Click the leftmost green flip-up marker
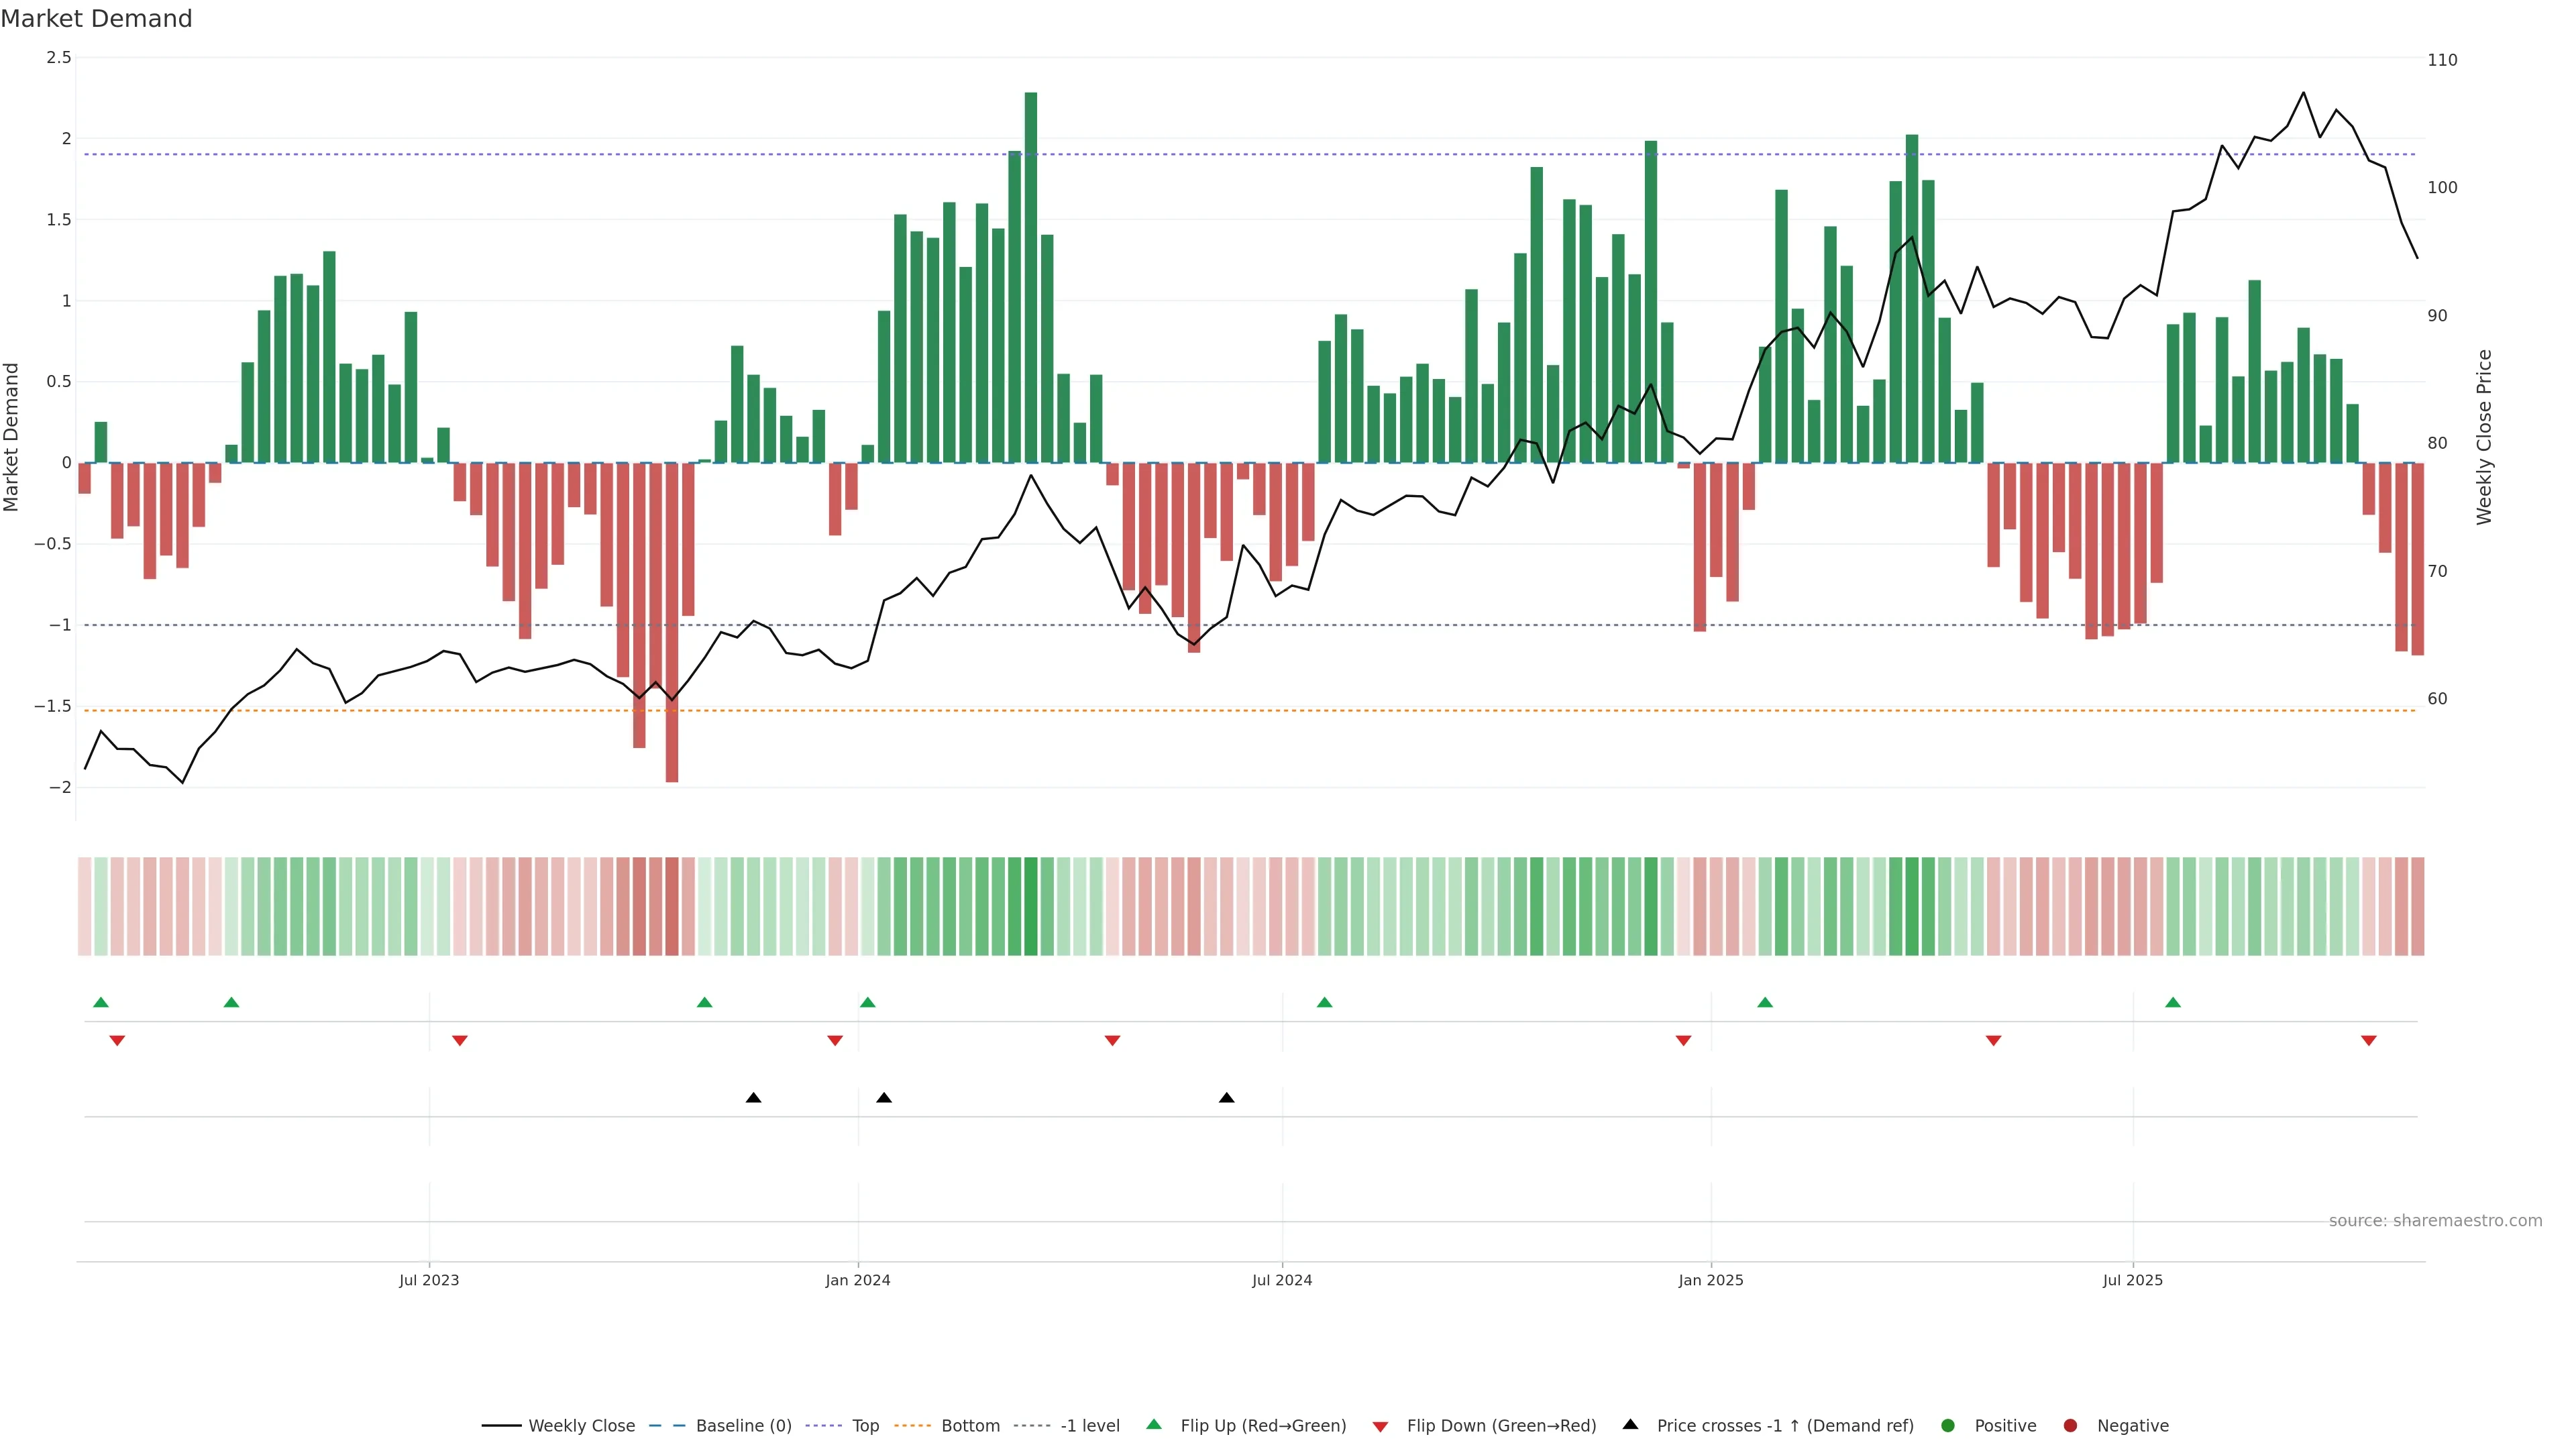This screenshot has width=2576, height=1449. [x=100, y=1002]
